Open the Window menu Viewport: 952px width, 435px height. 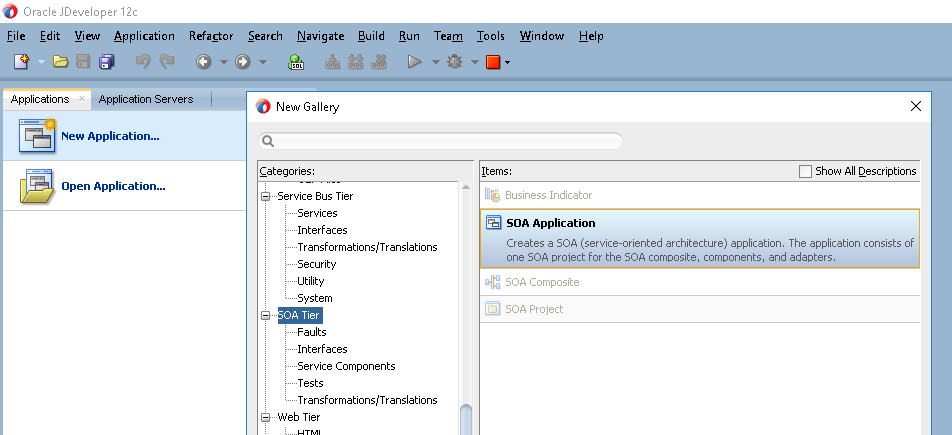point(542,36)
